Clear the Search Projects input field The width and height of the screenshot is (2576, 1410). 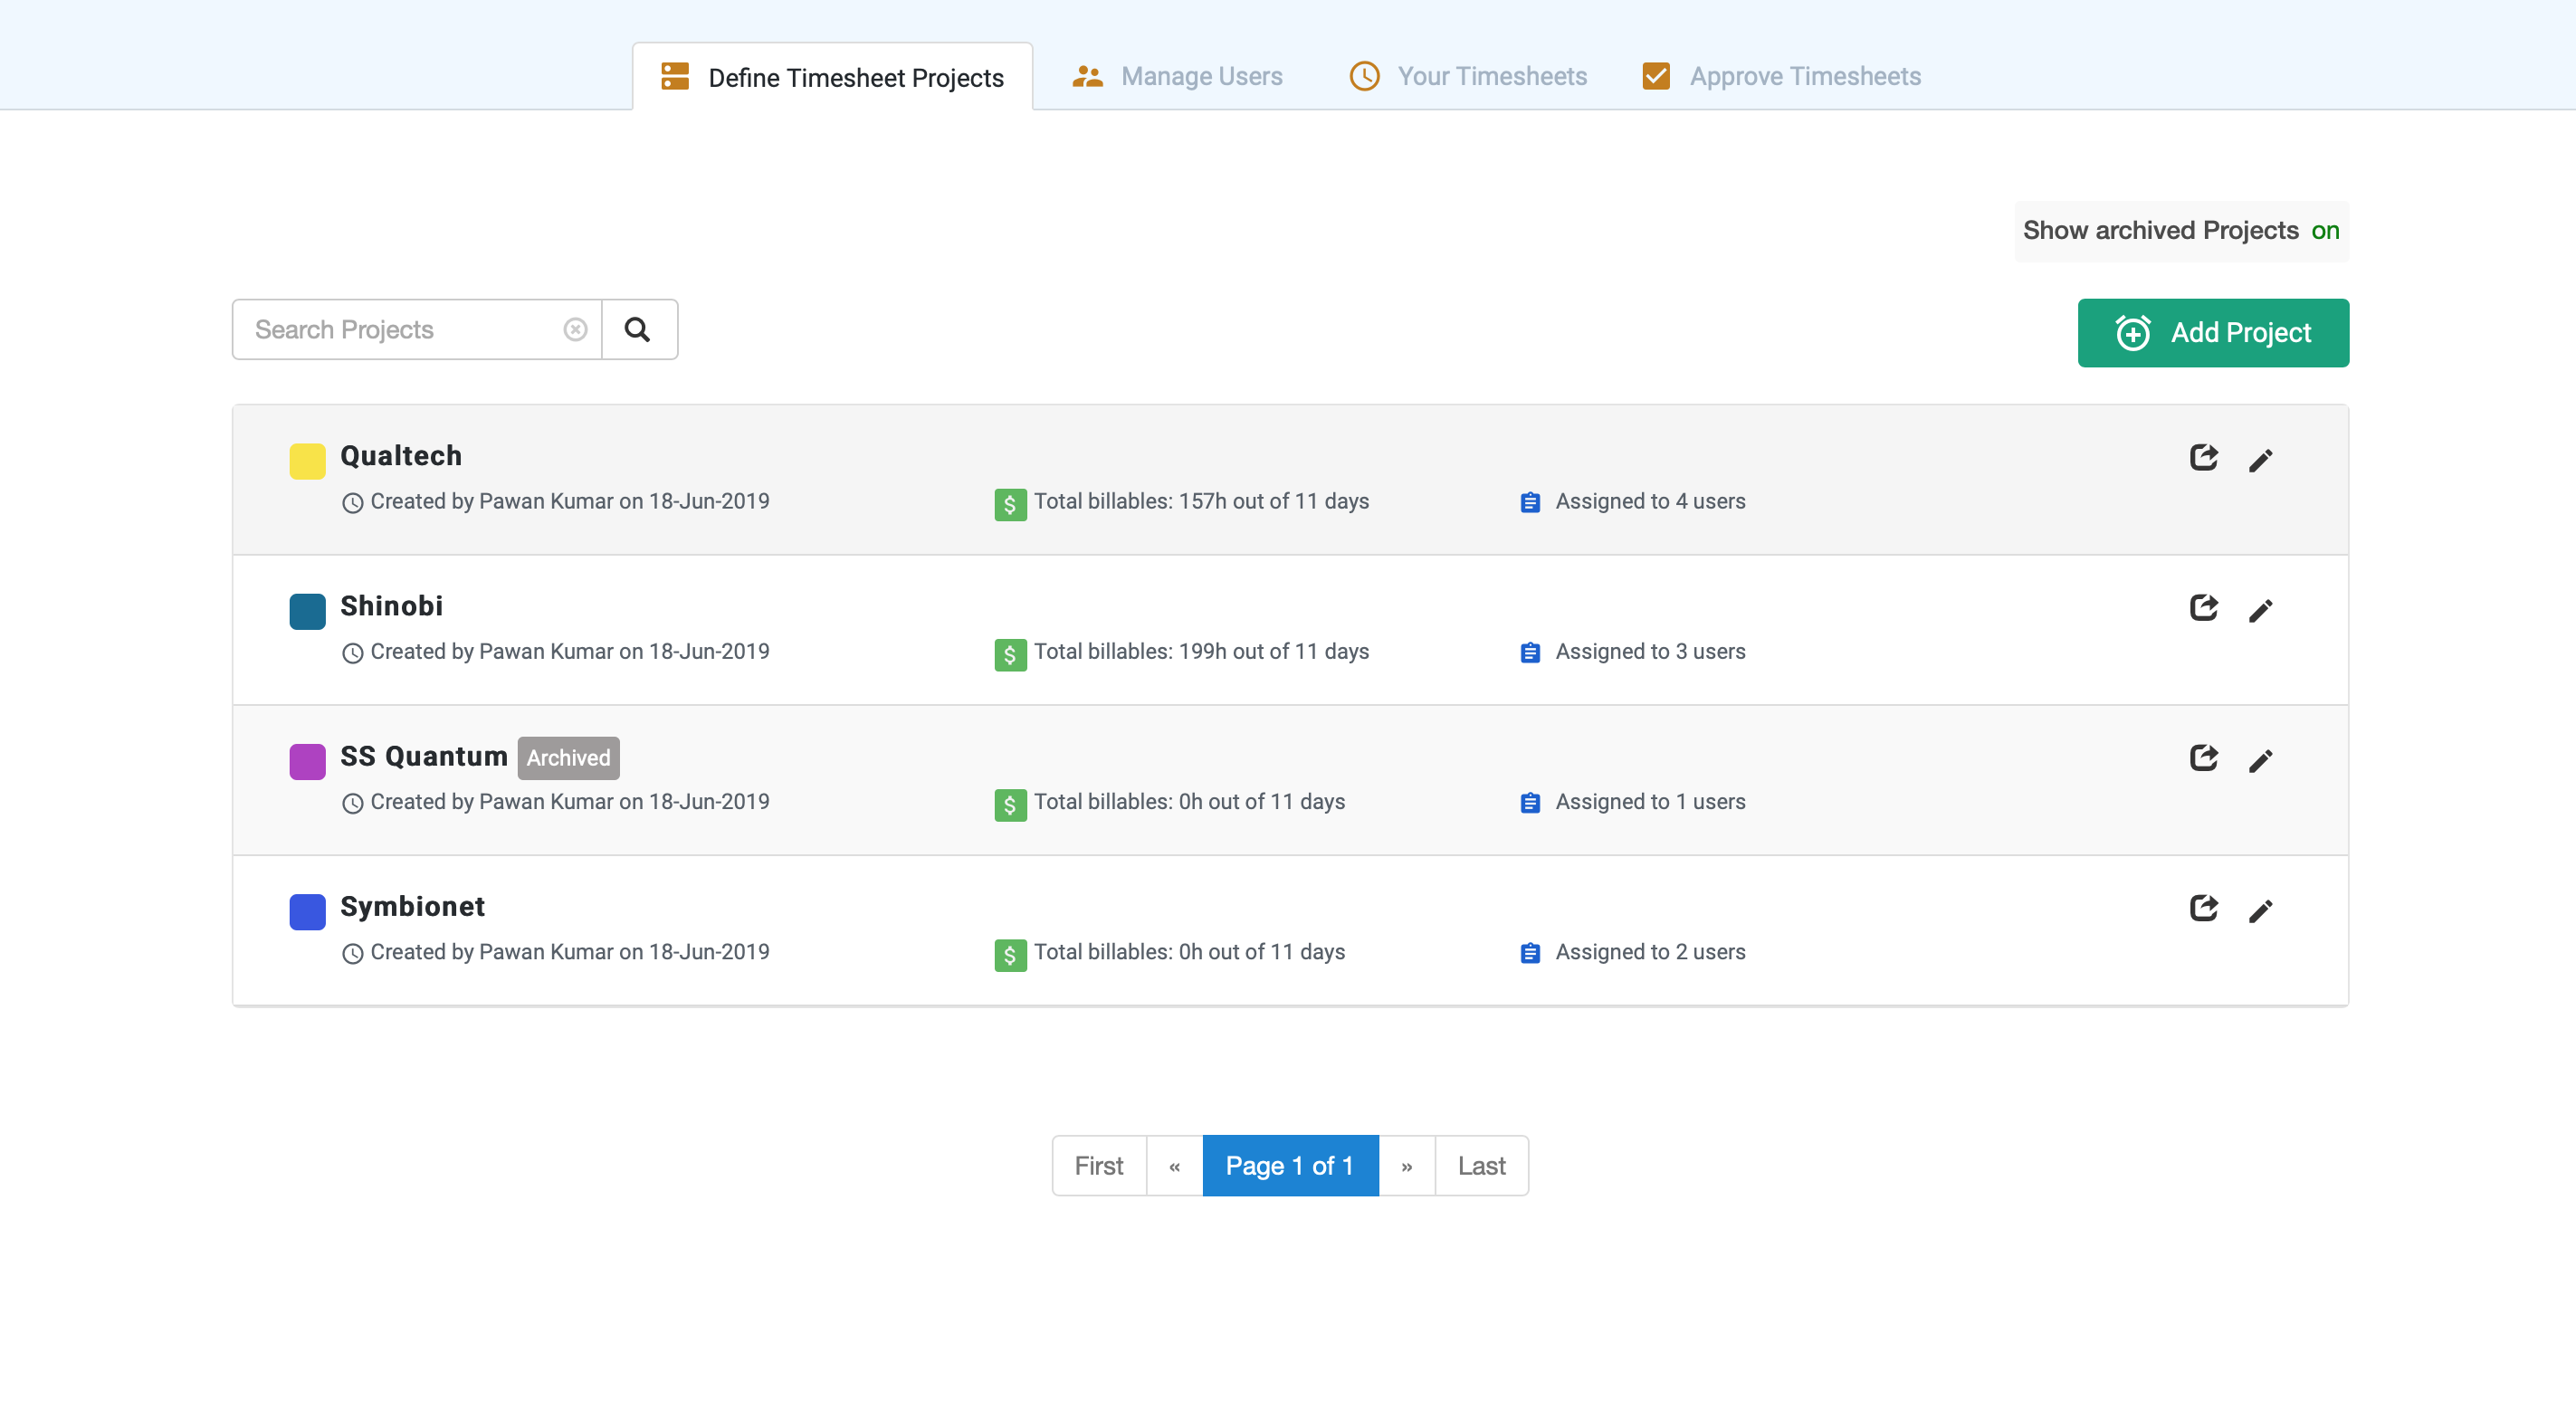(577, 329)
